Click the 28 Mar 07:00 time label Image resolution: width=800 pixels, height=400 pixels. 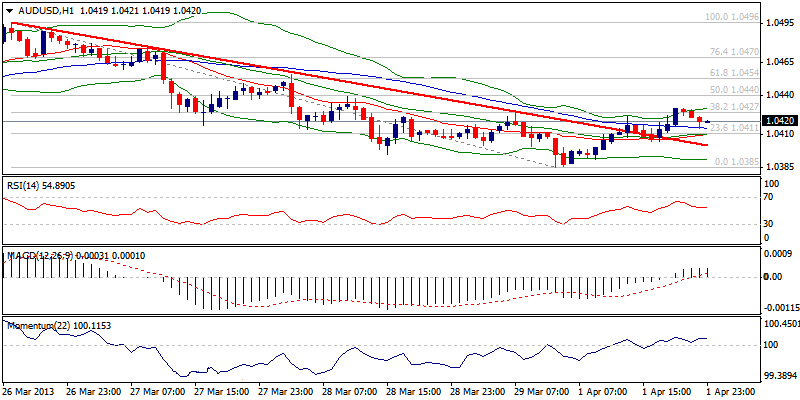coord(349,392)
